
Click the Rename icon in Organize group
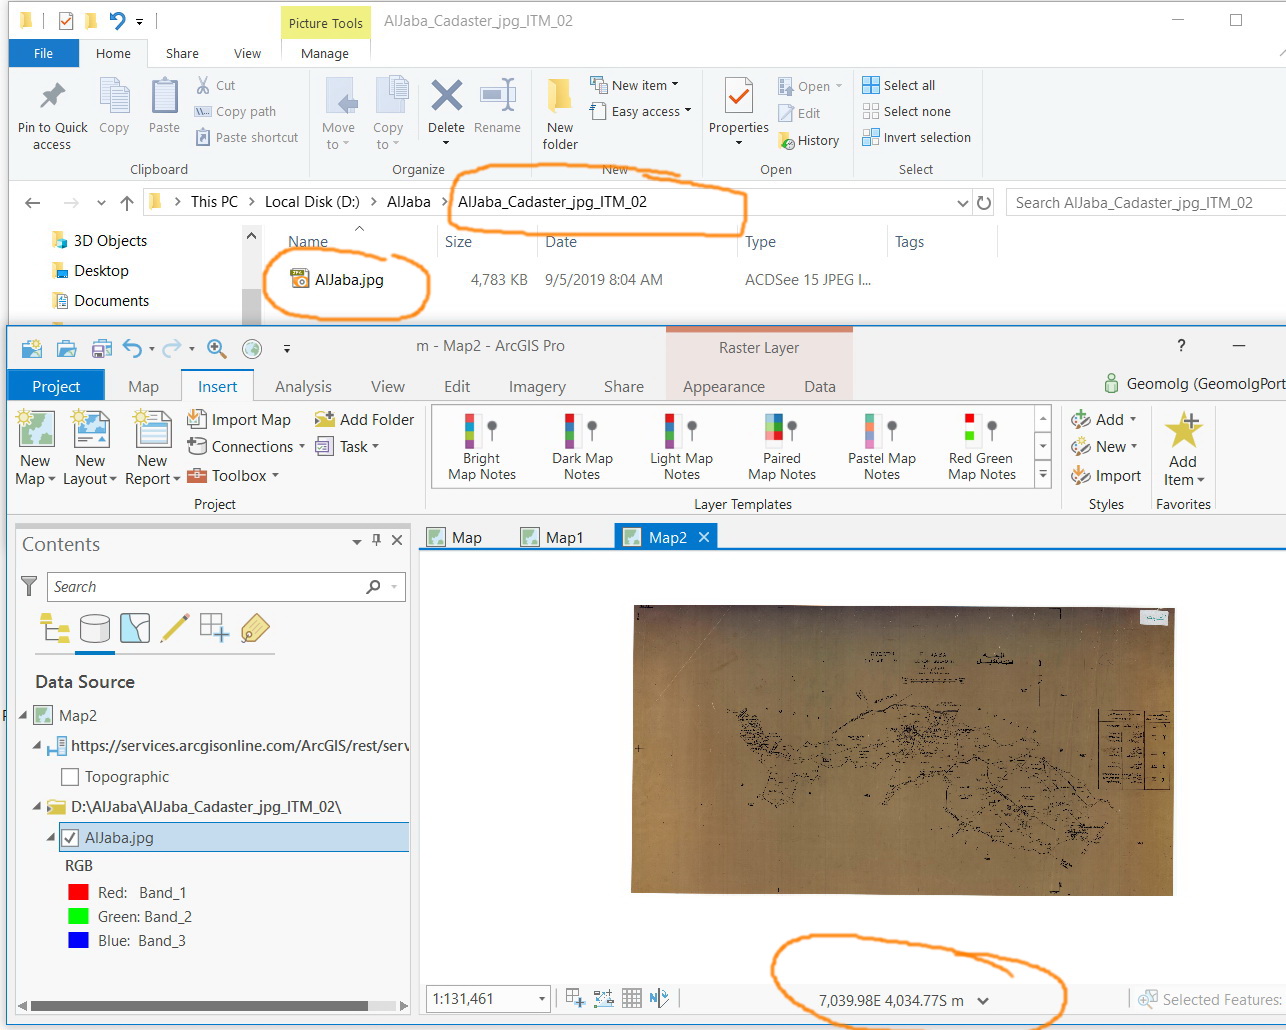tap(497, 96)
